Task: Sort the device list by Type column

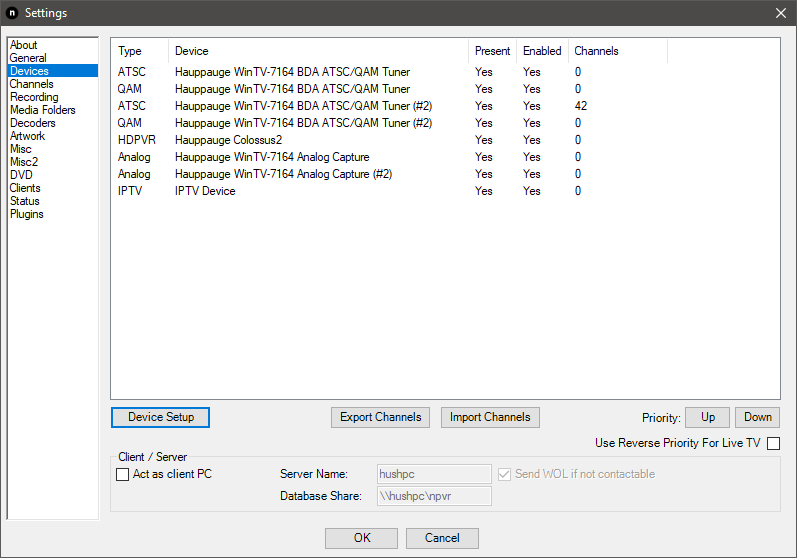Action: click(x=140, y=51)
